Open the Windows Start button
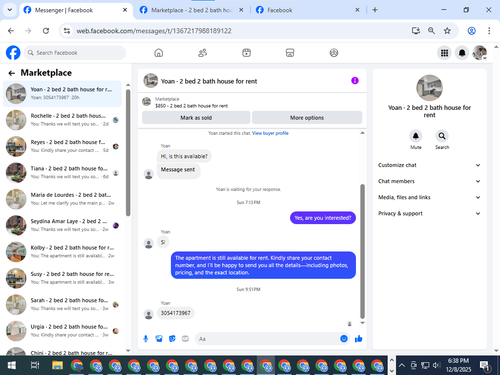 coord(11,365)
